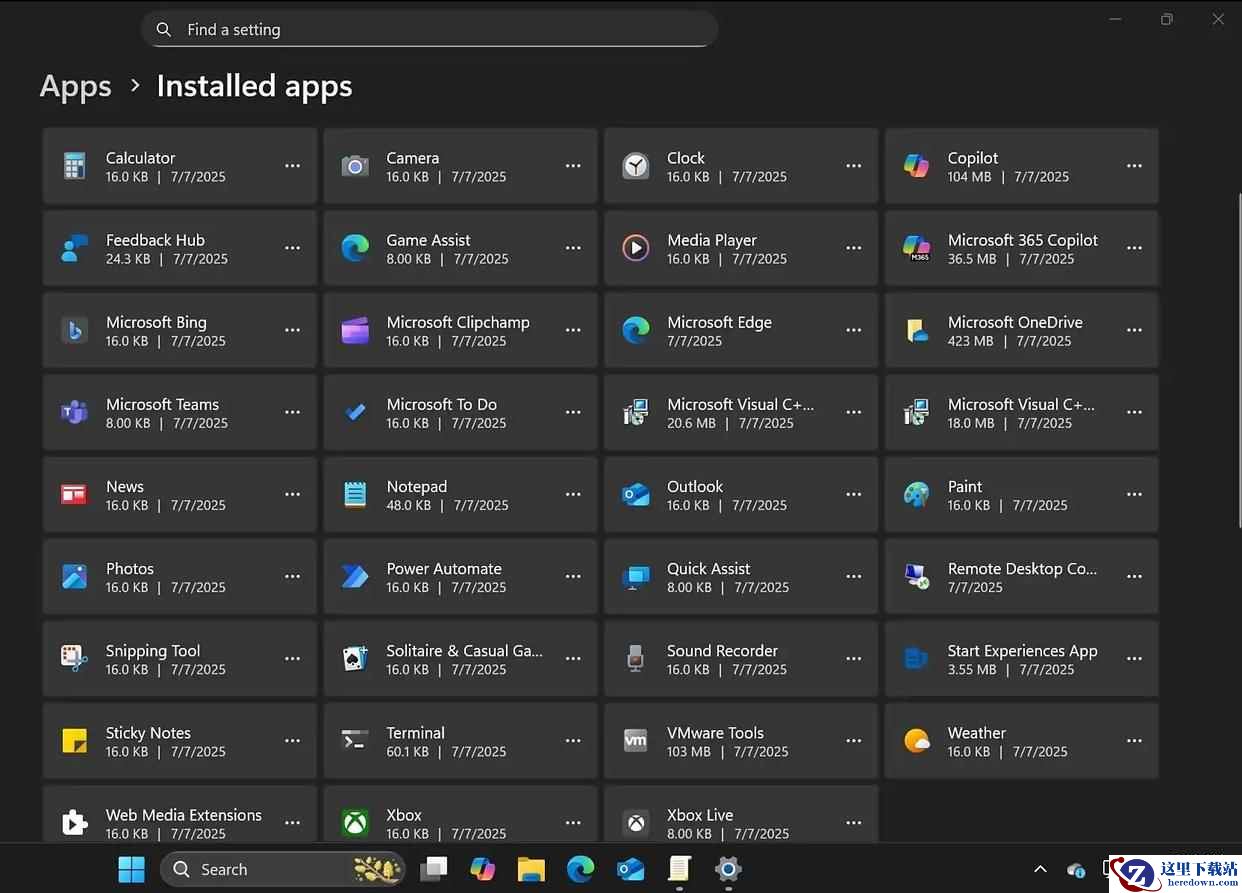Click the Microsoft OneDrive icon
The height and width of the screenshot is (893, 1242).
coord(916,330)
